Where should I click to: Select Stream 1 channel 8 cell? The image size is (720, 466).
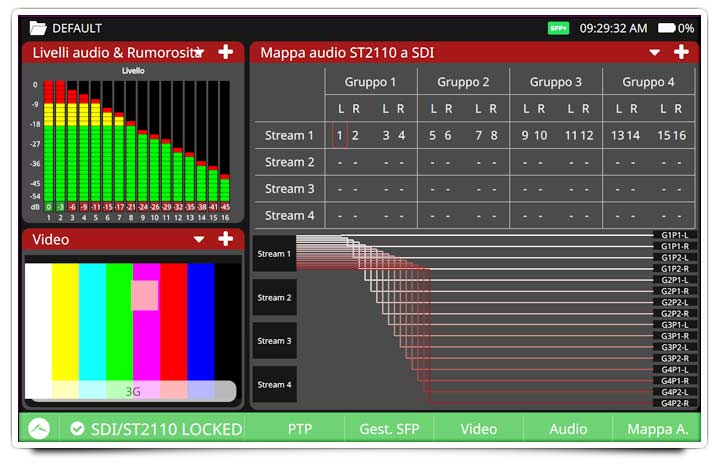[494, 135]
